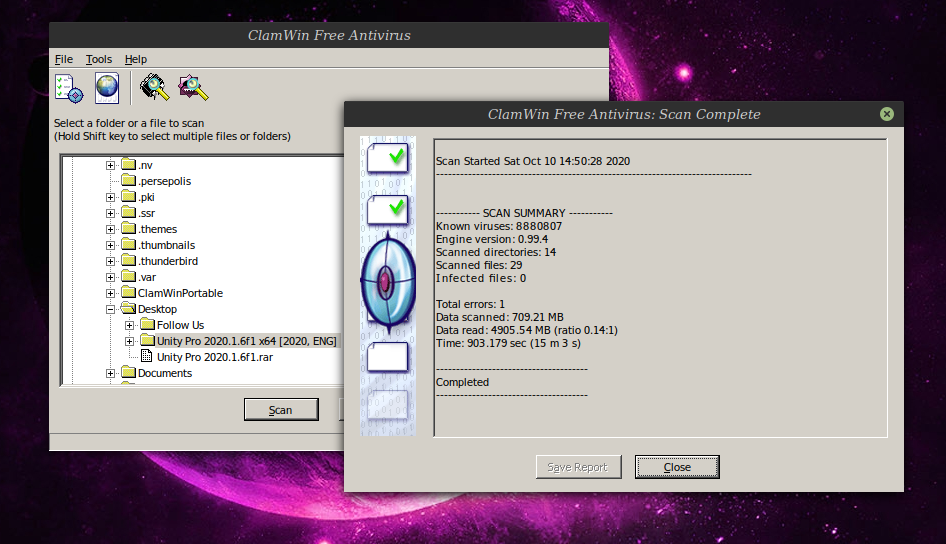Image resolution: width=946 pixels, height=544 pixels.
Task: Select the .var folder label
Action: pos(147,277)
